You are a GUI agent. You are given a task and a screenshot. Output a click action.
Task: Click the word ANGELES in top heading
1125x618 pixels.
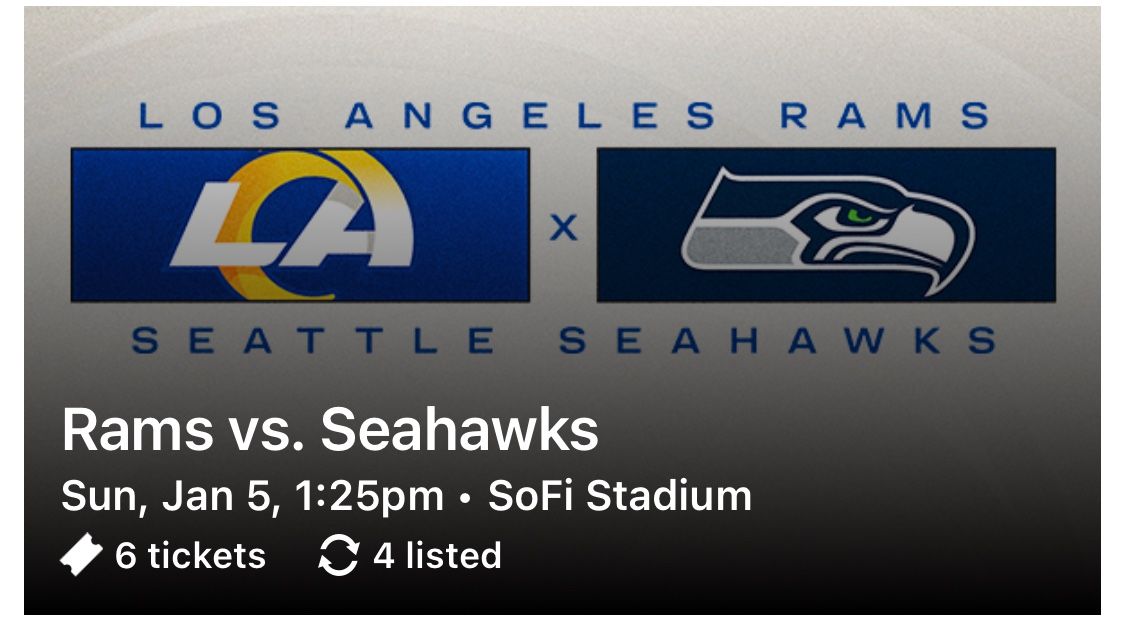[530, 117]
